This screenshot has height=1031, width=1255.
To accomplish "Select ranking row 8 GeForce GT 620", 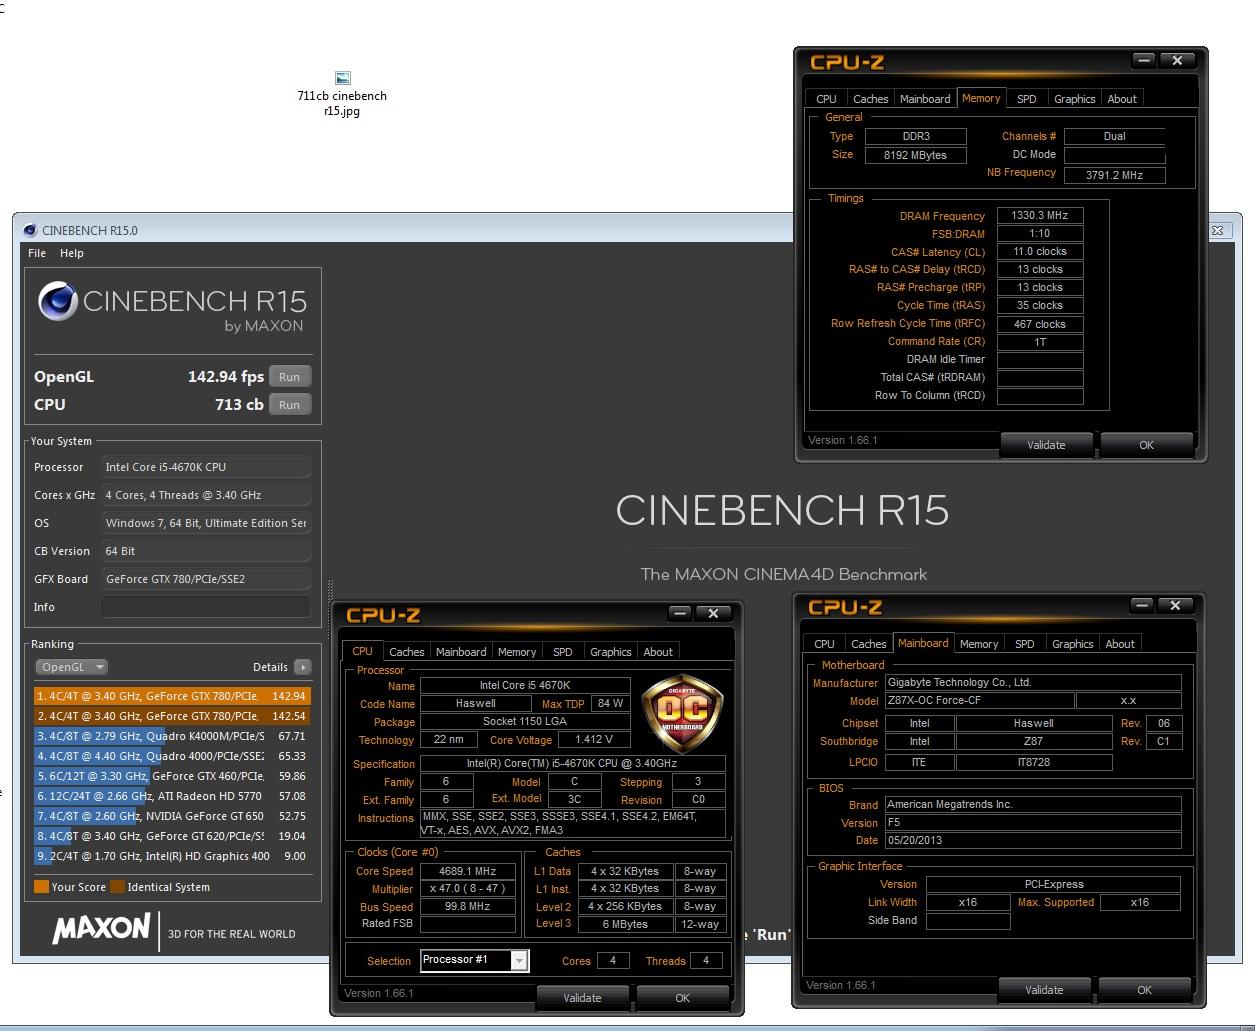I will click(x=172, y=836).
